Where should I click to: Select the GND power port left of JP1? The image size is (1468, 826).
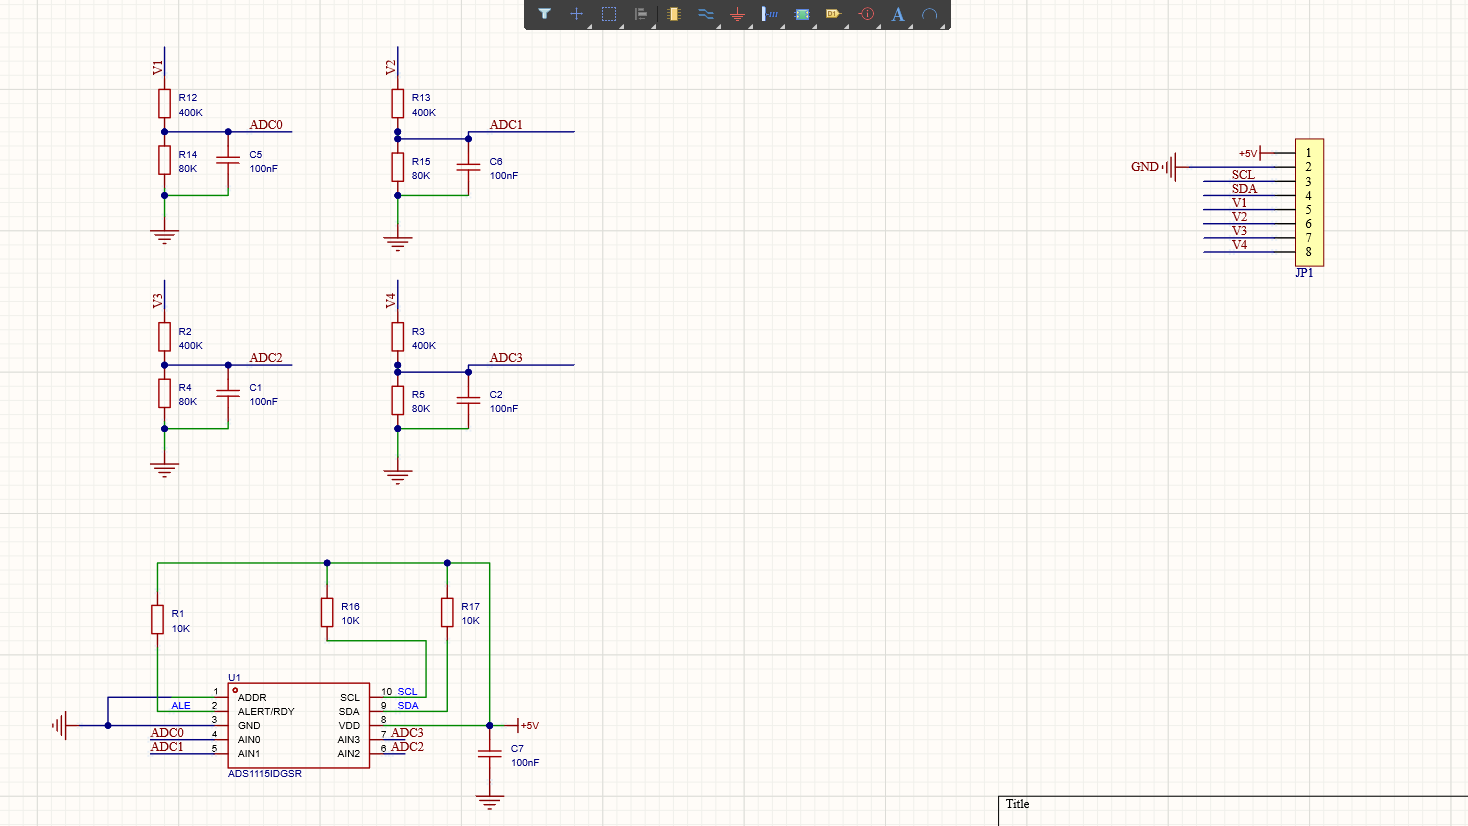pos(1155,167)
